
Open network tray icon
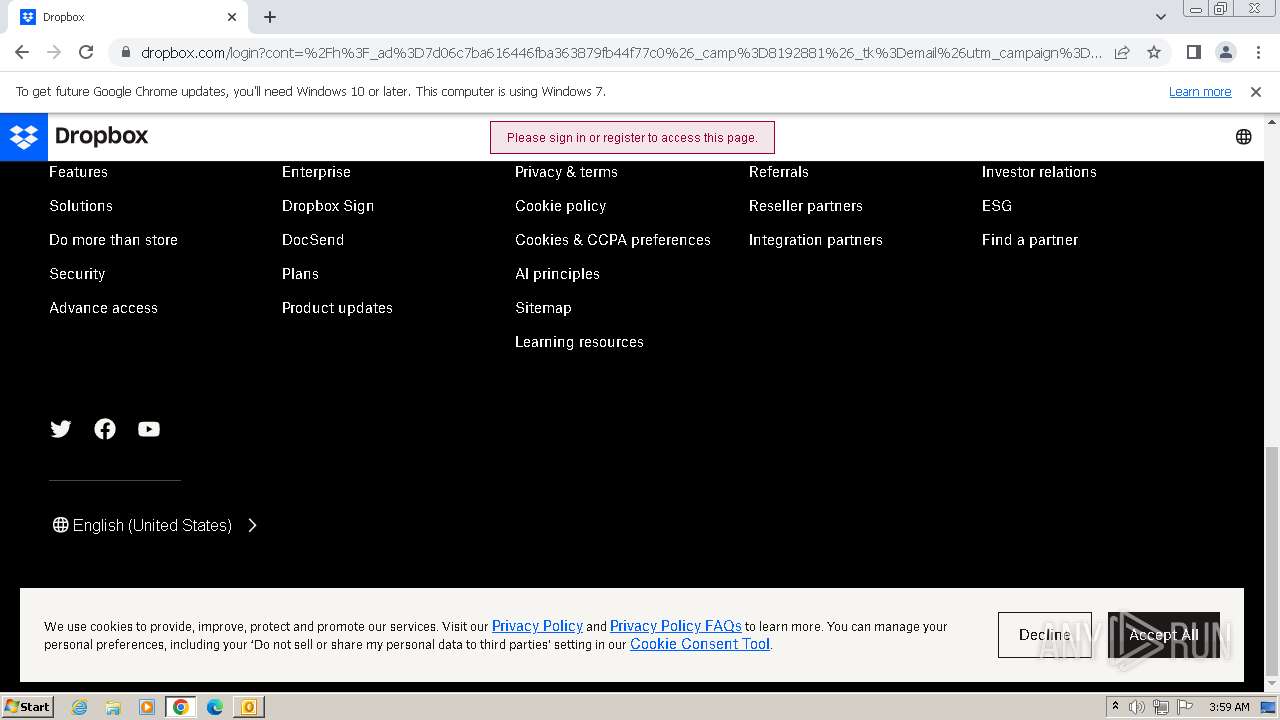tap(1160, 707)
